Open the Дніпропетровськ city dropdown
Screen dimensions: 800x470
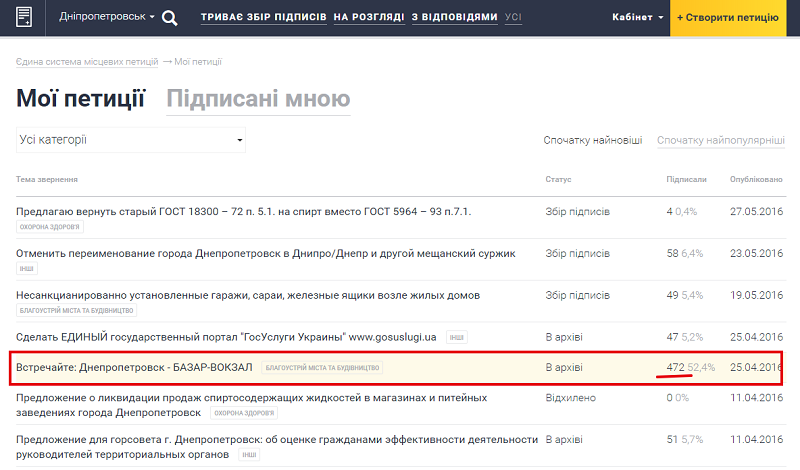107,18
